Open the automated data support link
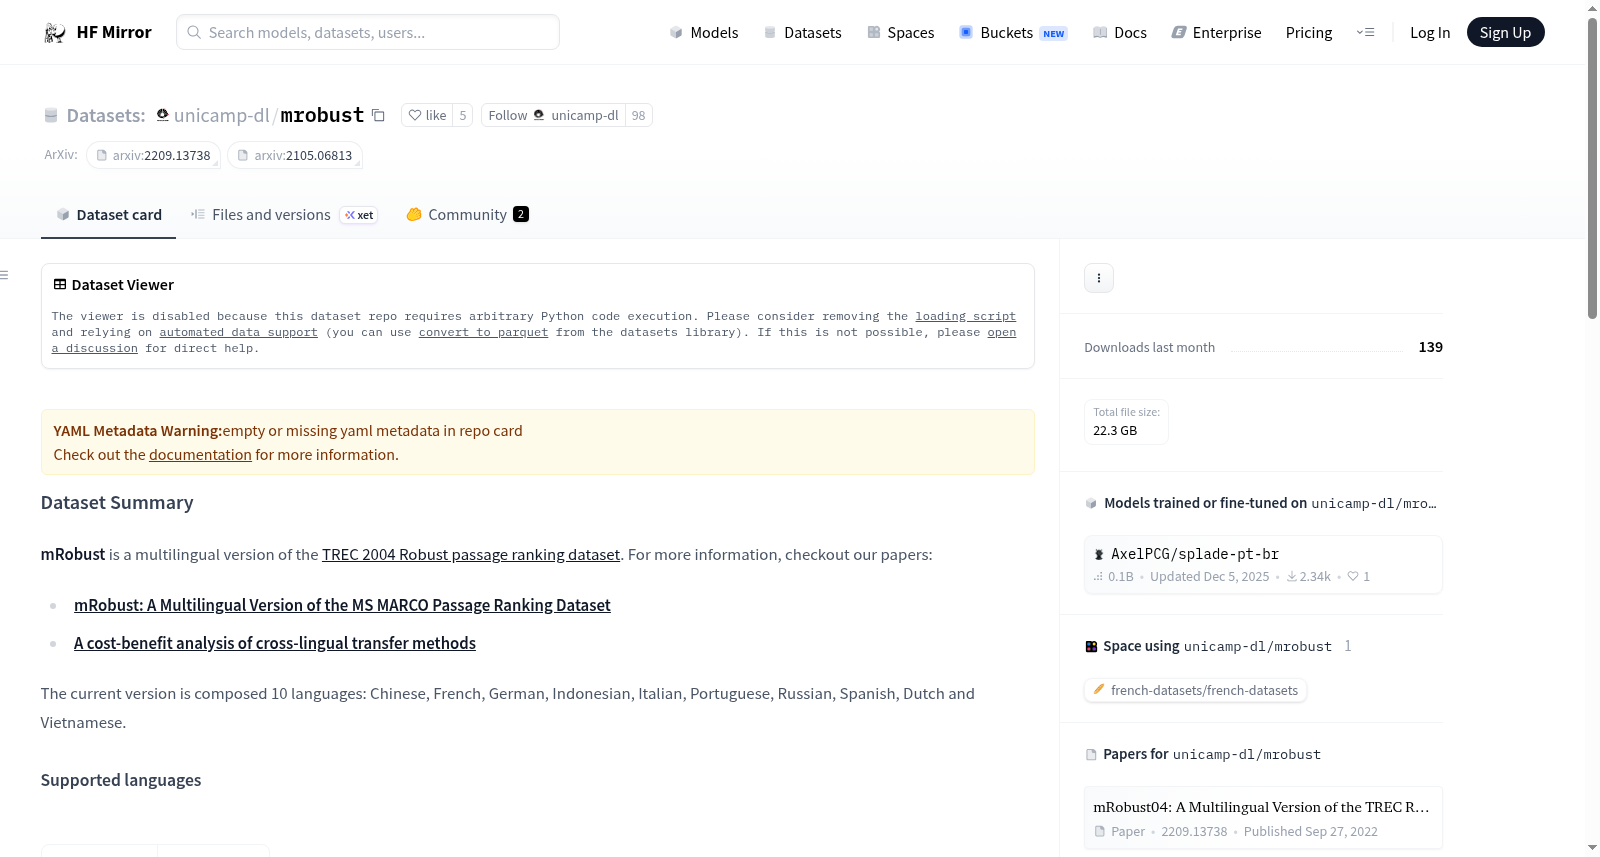Image resolution: width=1600 pixels, height=857 pixels. pos(238,332)
